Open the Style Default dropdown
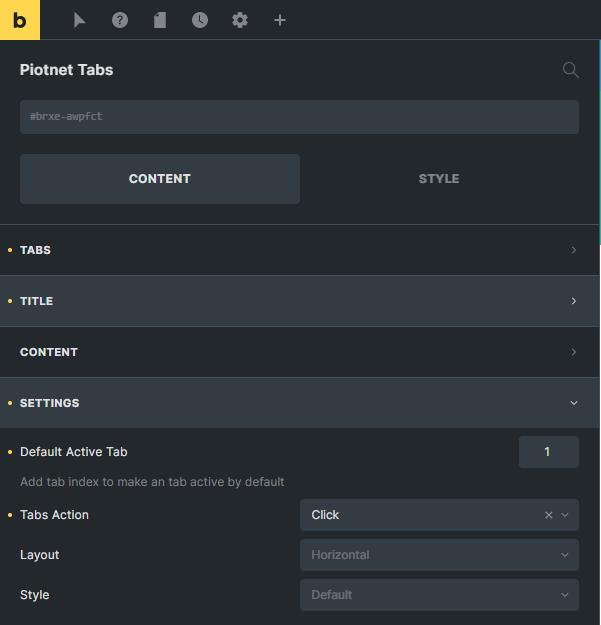The width and height of the screenshot is (601, 625). tap(439, 595)
